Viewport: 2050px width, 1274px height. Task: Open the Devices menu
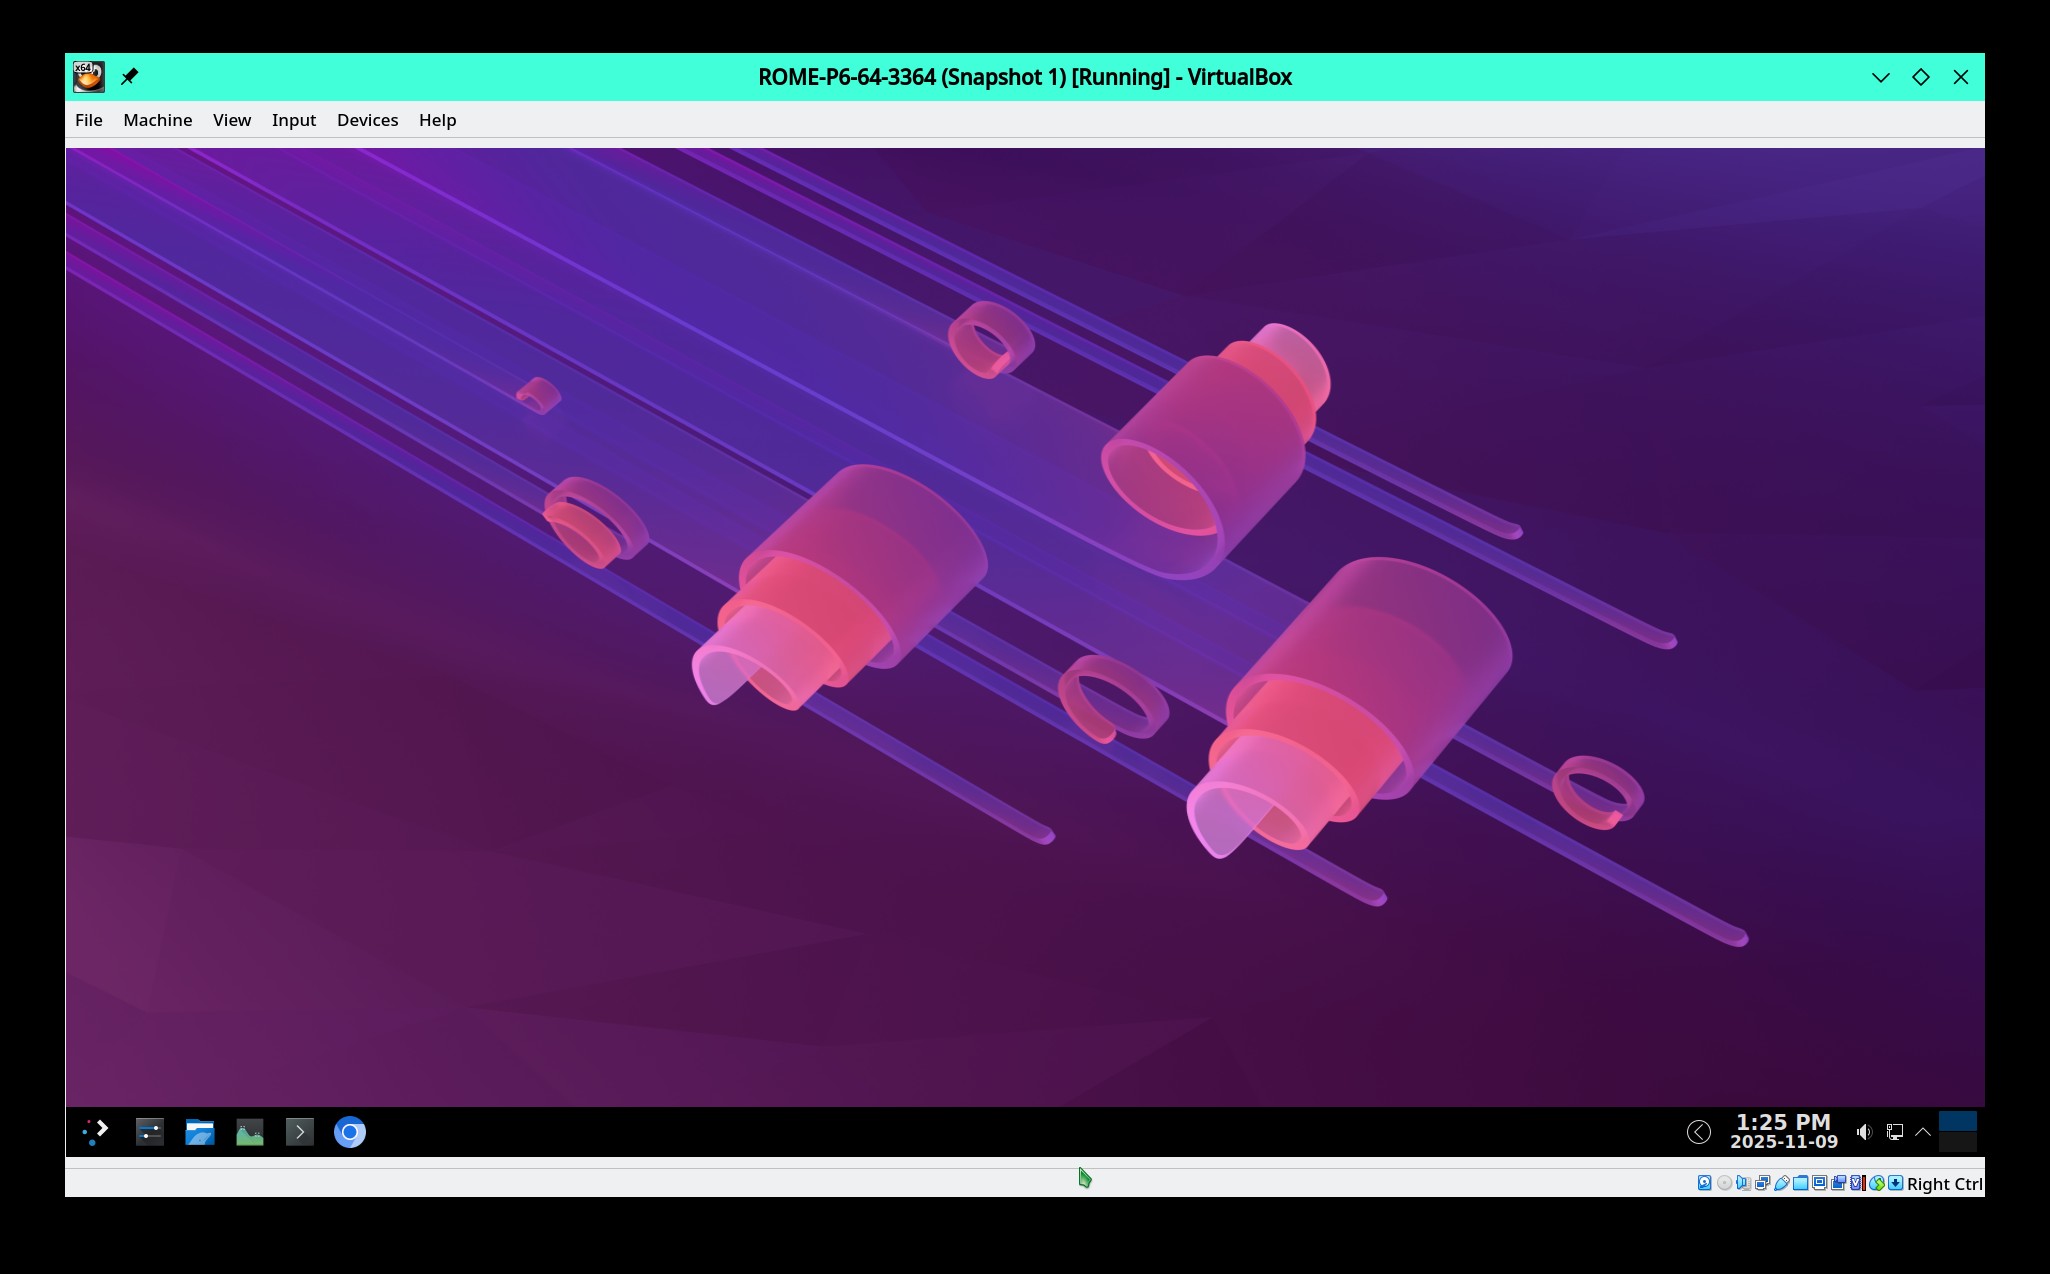pos(367,120)
